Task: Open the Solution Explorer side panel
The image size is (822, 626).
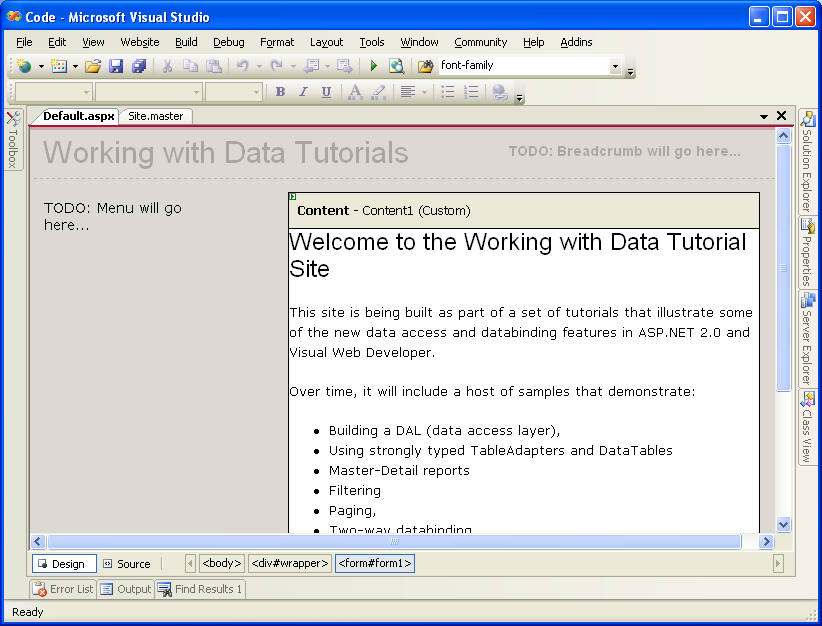Action: click(x=807, y=161)
